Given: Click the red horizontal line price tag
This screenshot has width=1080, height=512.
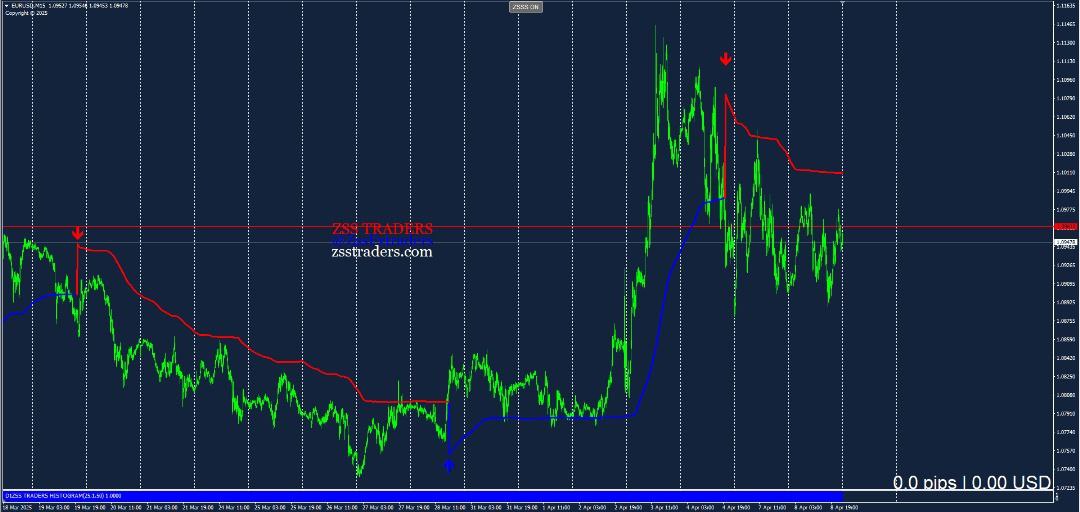Looking at the screenshot, I should (x=1066, y=227).
